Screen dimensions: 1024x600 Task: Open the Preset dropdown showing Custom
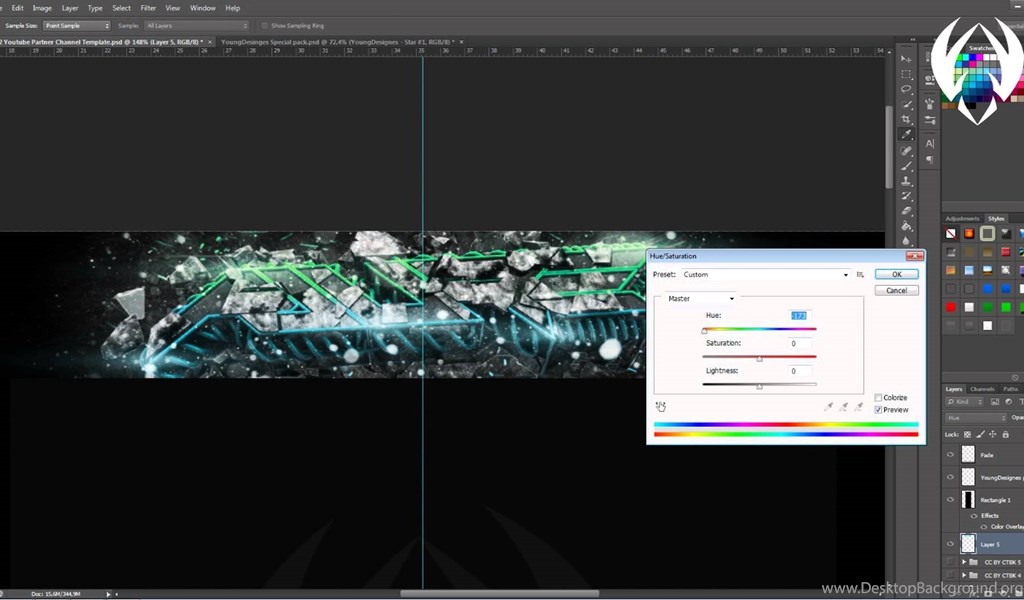click(x=766, y=275)
